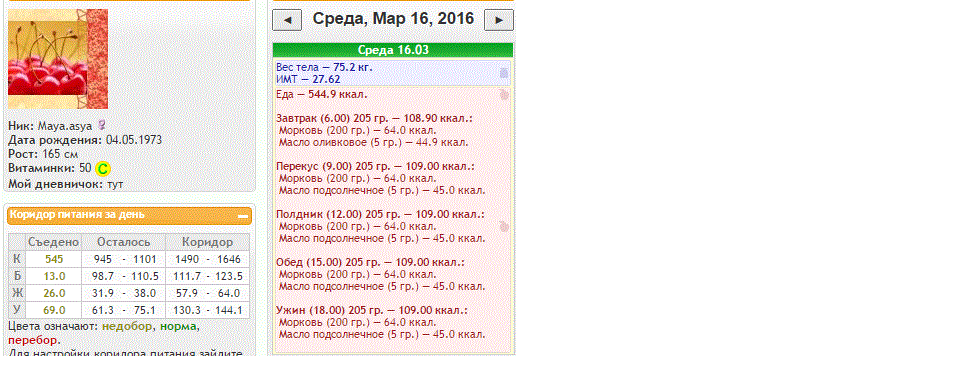Click the eaten fat value 26.0

tap(54, 293)
